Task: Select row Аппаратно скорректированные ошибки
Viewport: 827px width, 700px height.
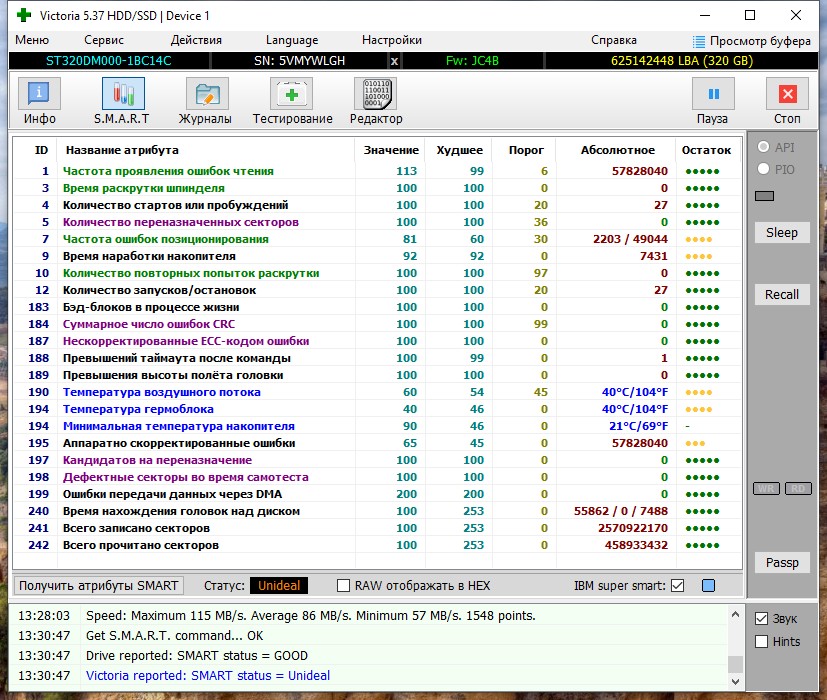Action: tap(377, 443)
